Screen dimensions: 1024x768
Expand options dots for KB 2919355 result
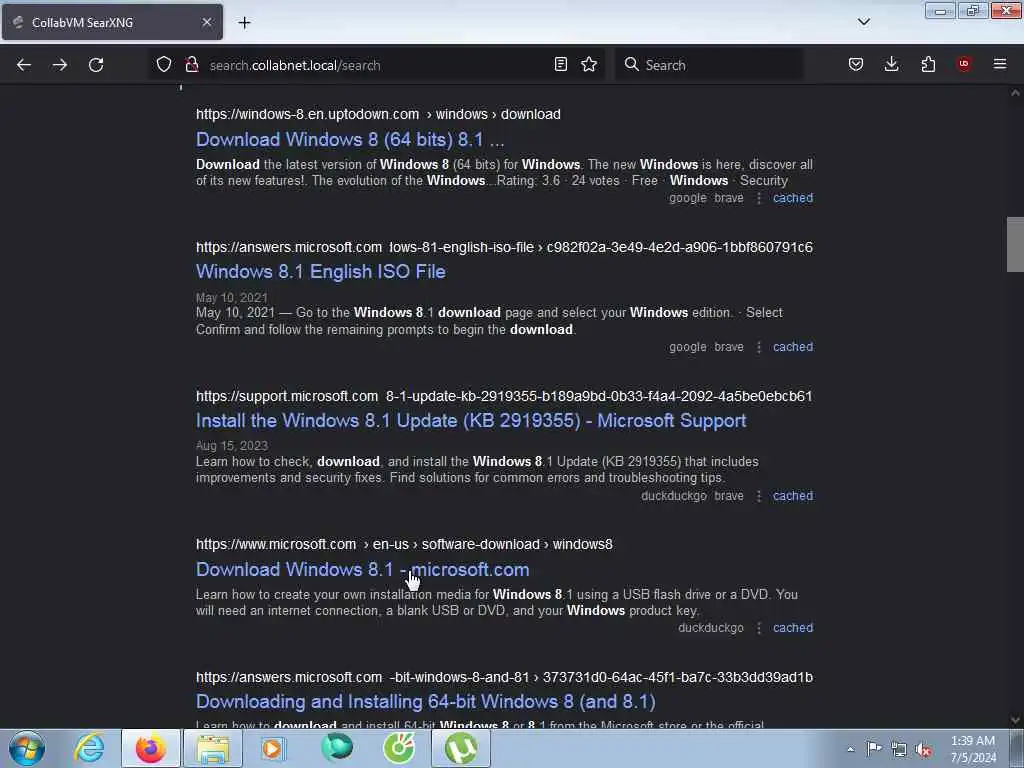(x=759, y=496)
